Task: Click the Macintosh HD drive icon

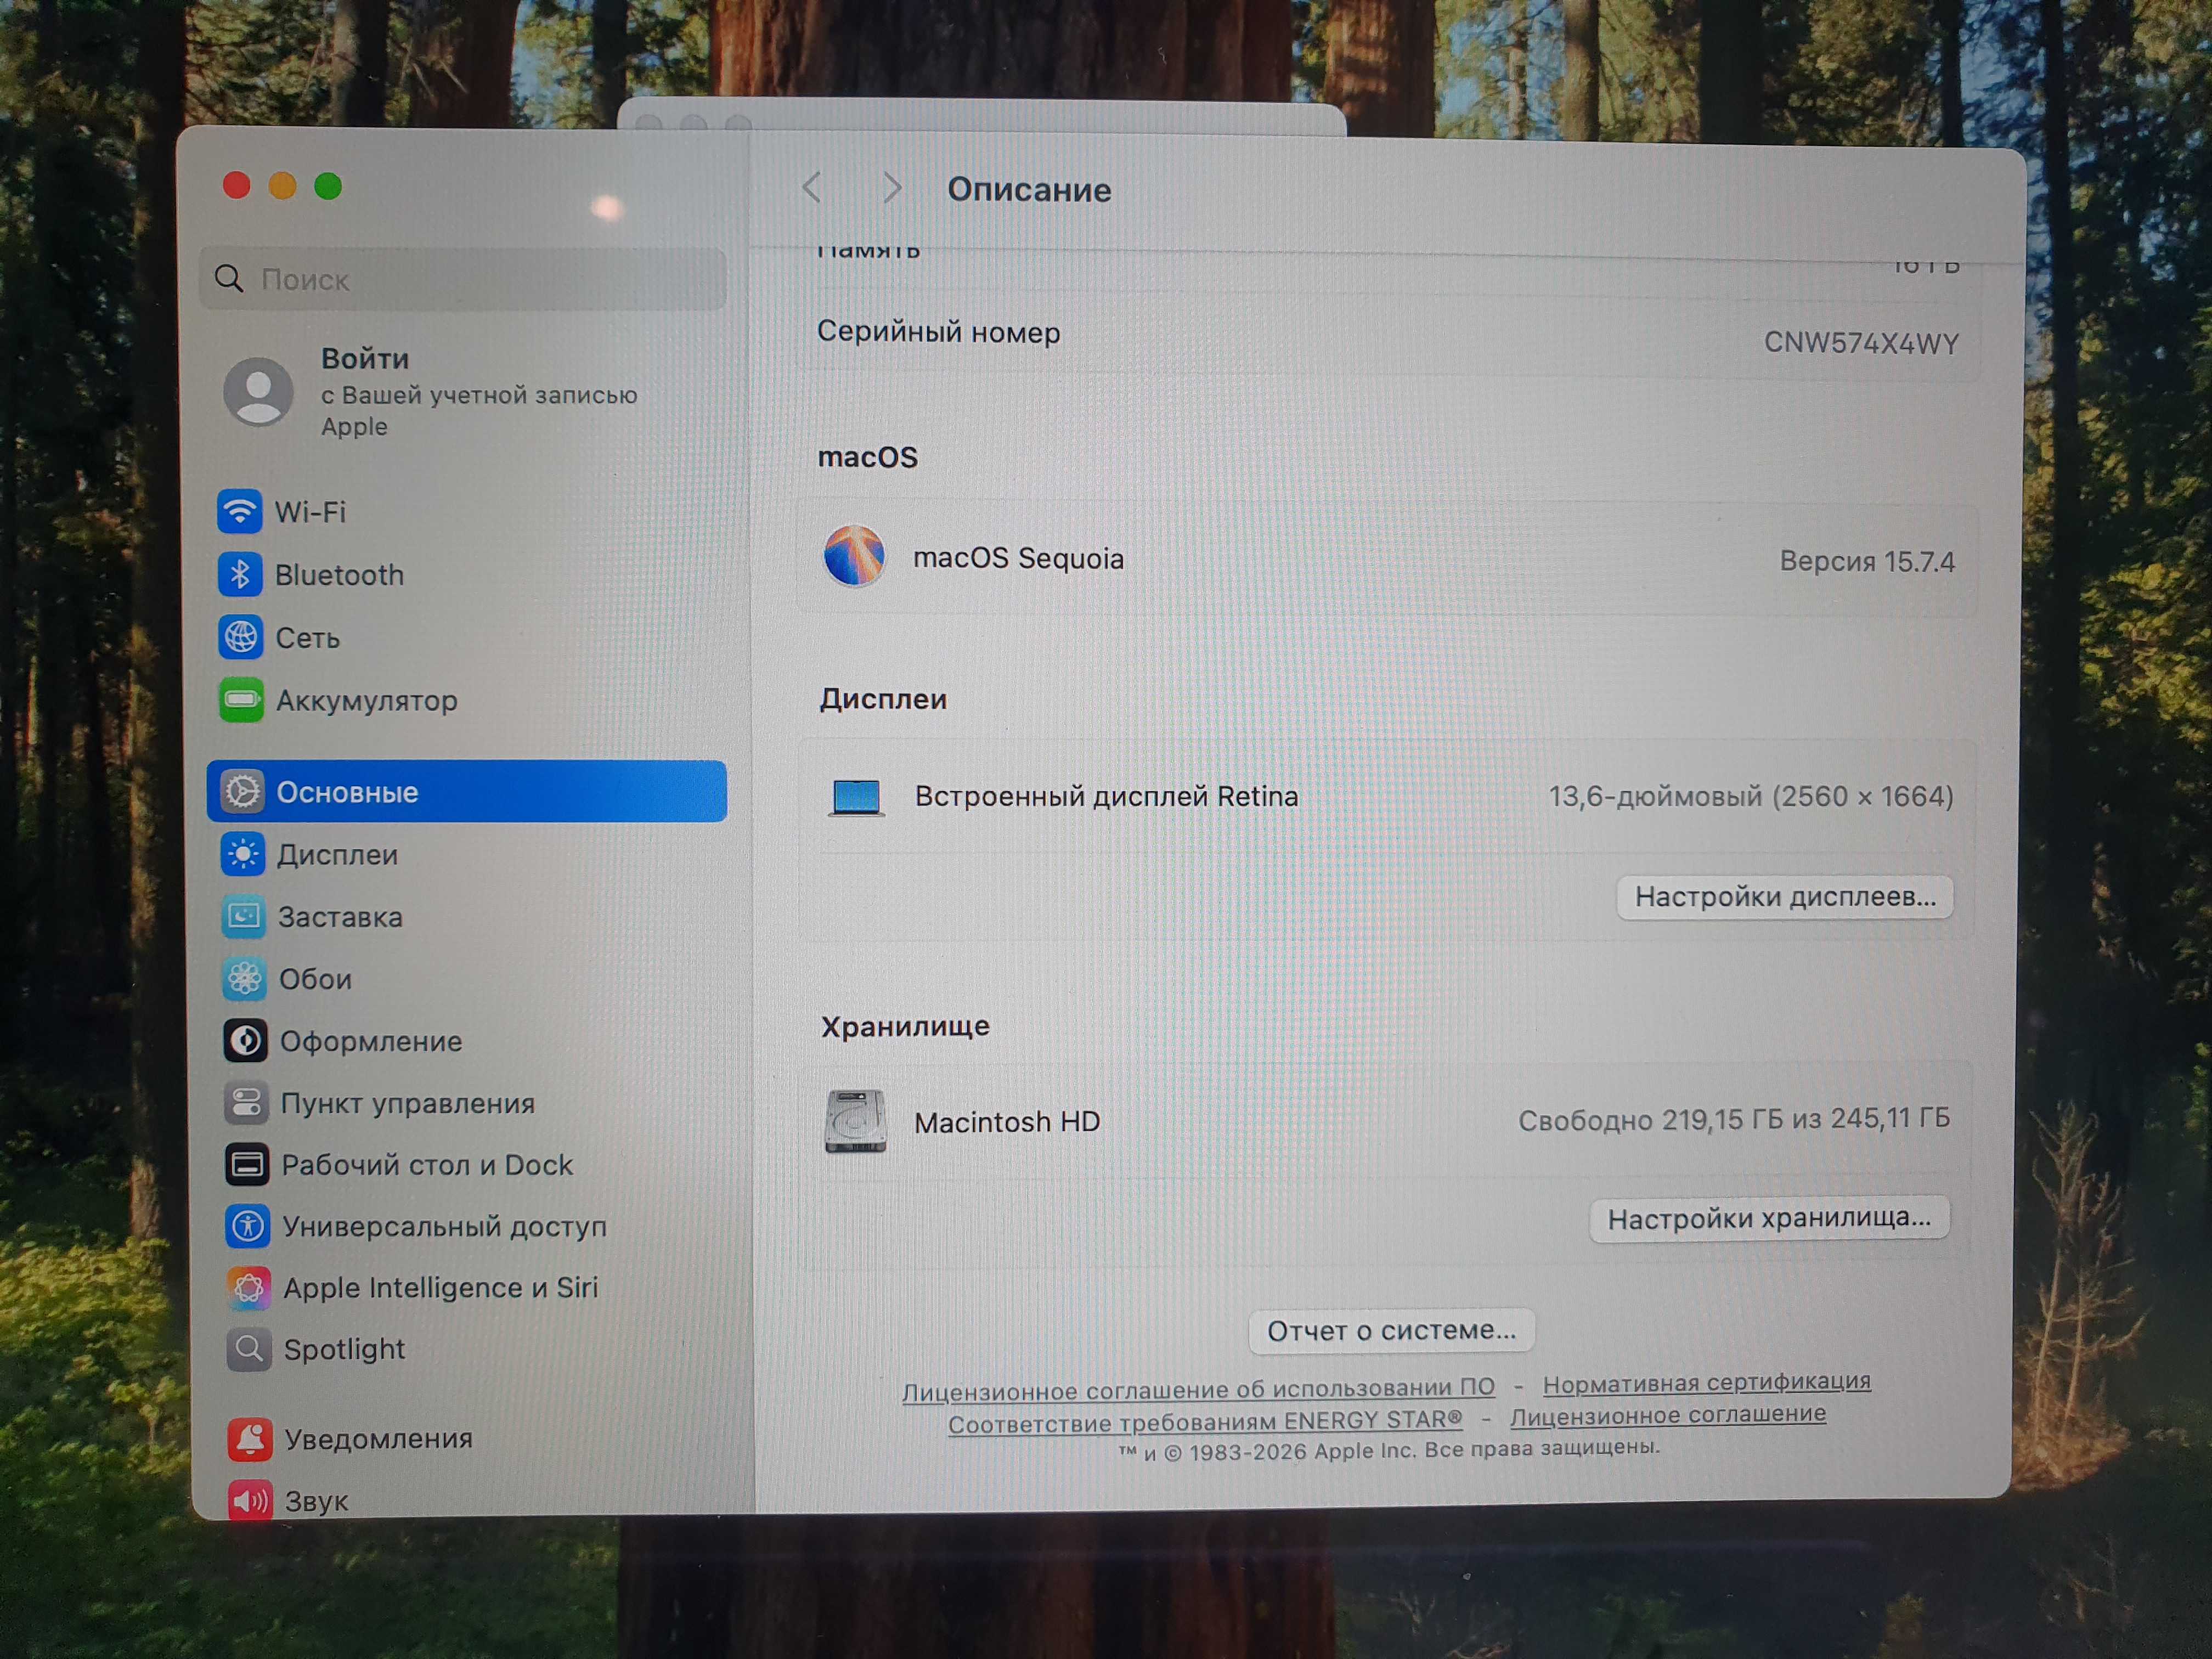Action: [855, 1121]
